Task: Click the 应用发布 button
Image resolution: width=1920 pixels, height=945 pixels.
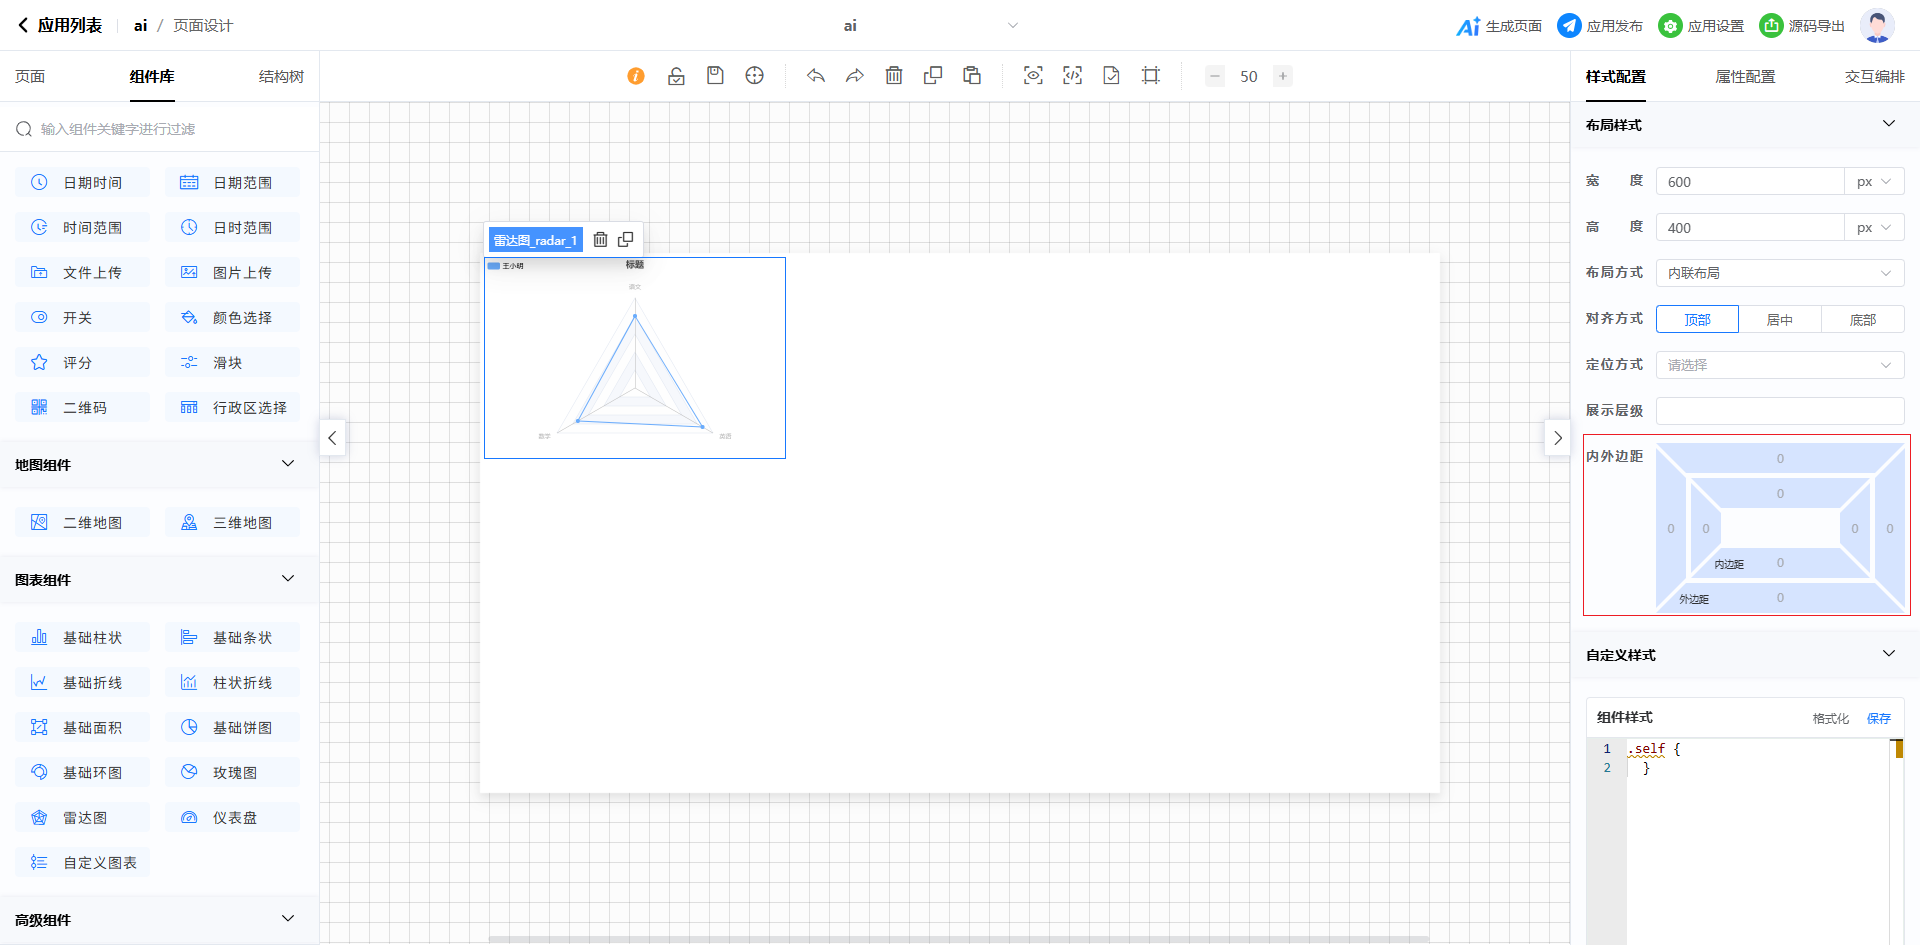Action: click(1600, 26)
